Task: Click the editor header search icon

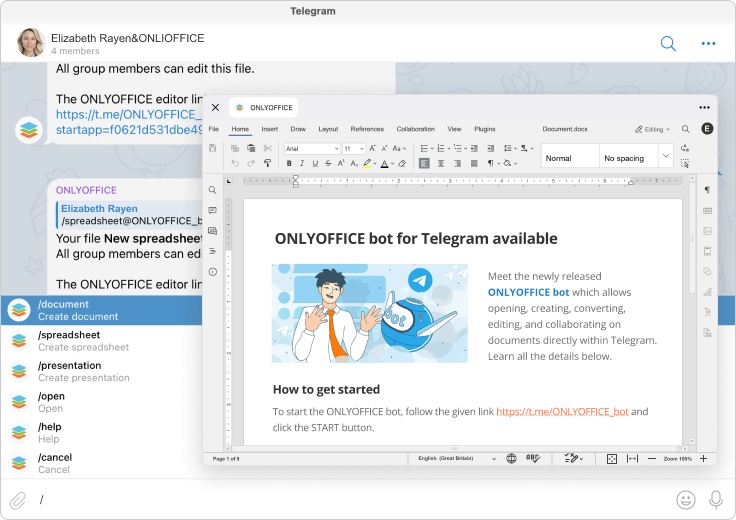Action: tap(686, 129)
